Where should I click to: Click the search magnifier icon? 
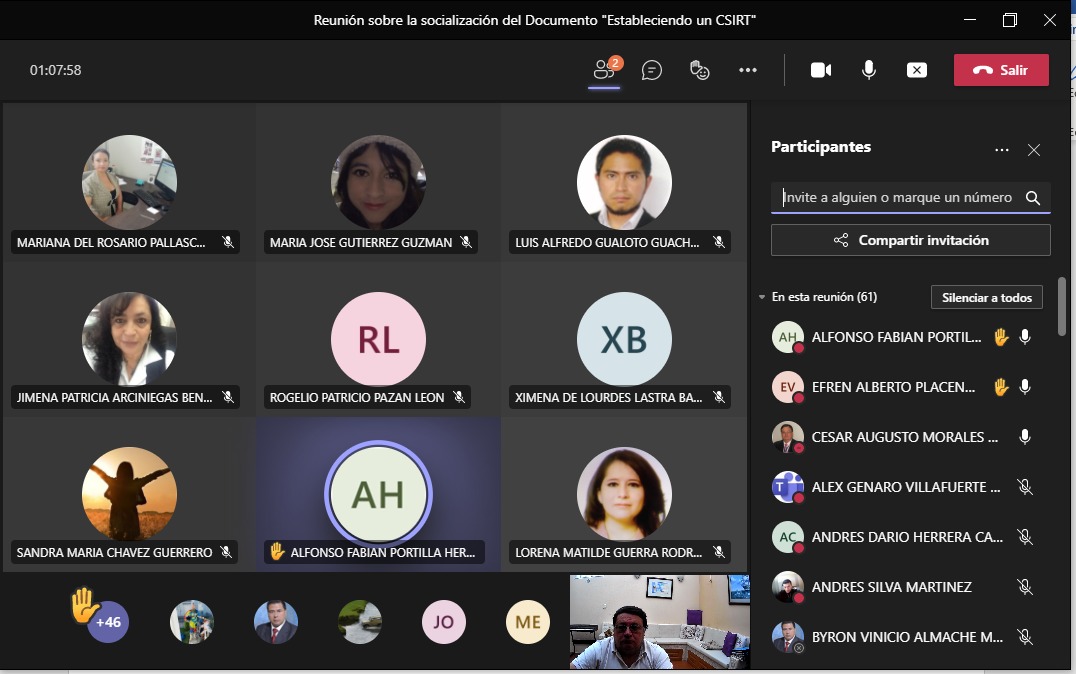1033,198
